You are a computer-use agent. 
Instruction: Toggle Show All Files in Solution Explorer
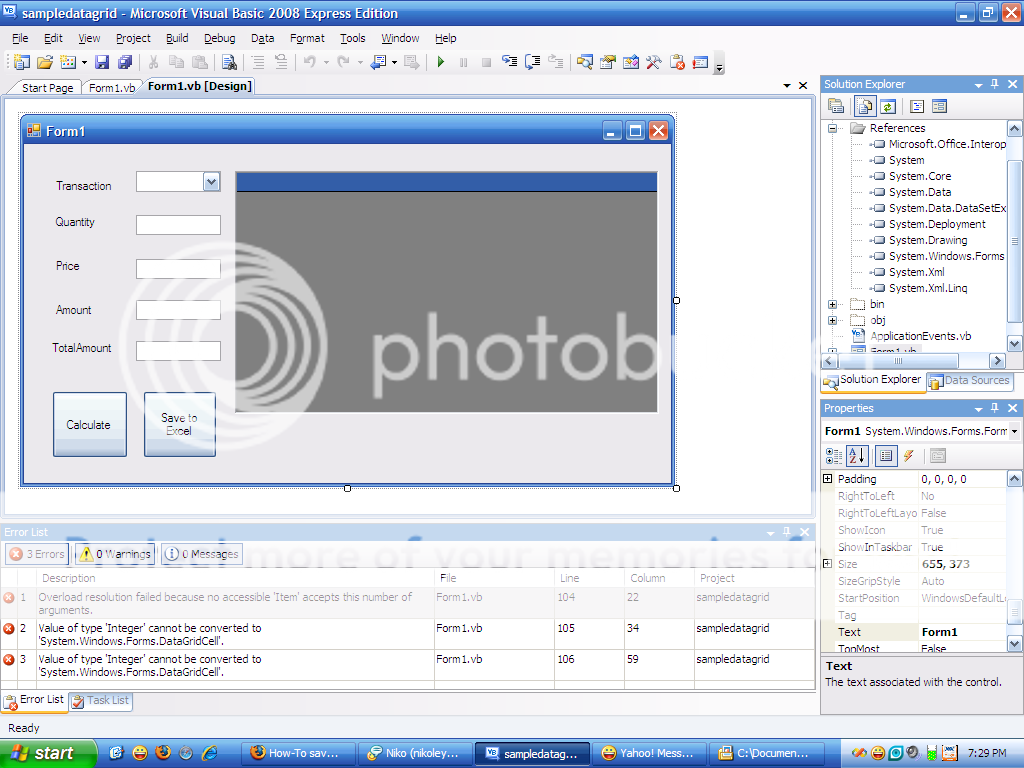click(865, 106)
